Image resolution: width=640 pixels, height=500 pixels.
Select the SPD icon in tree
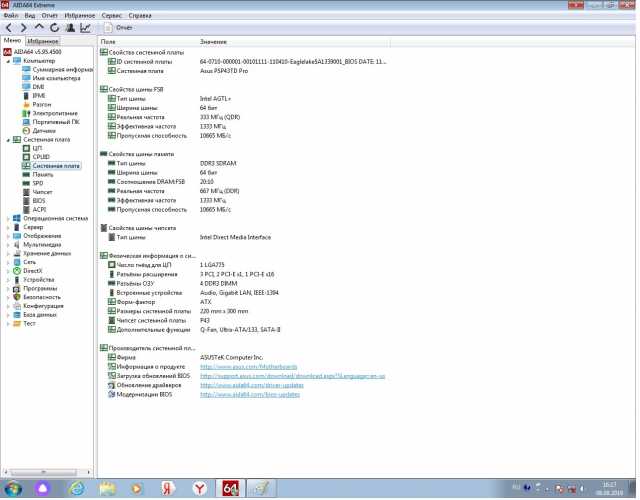point(26,183)
